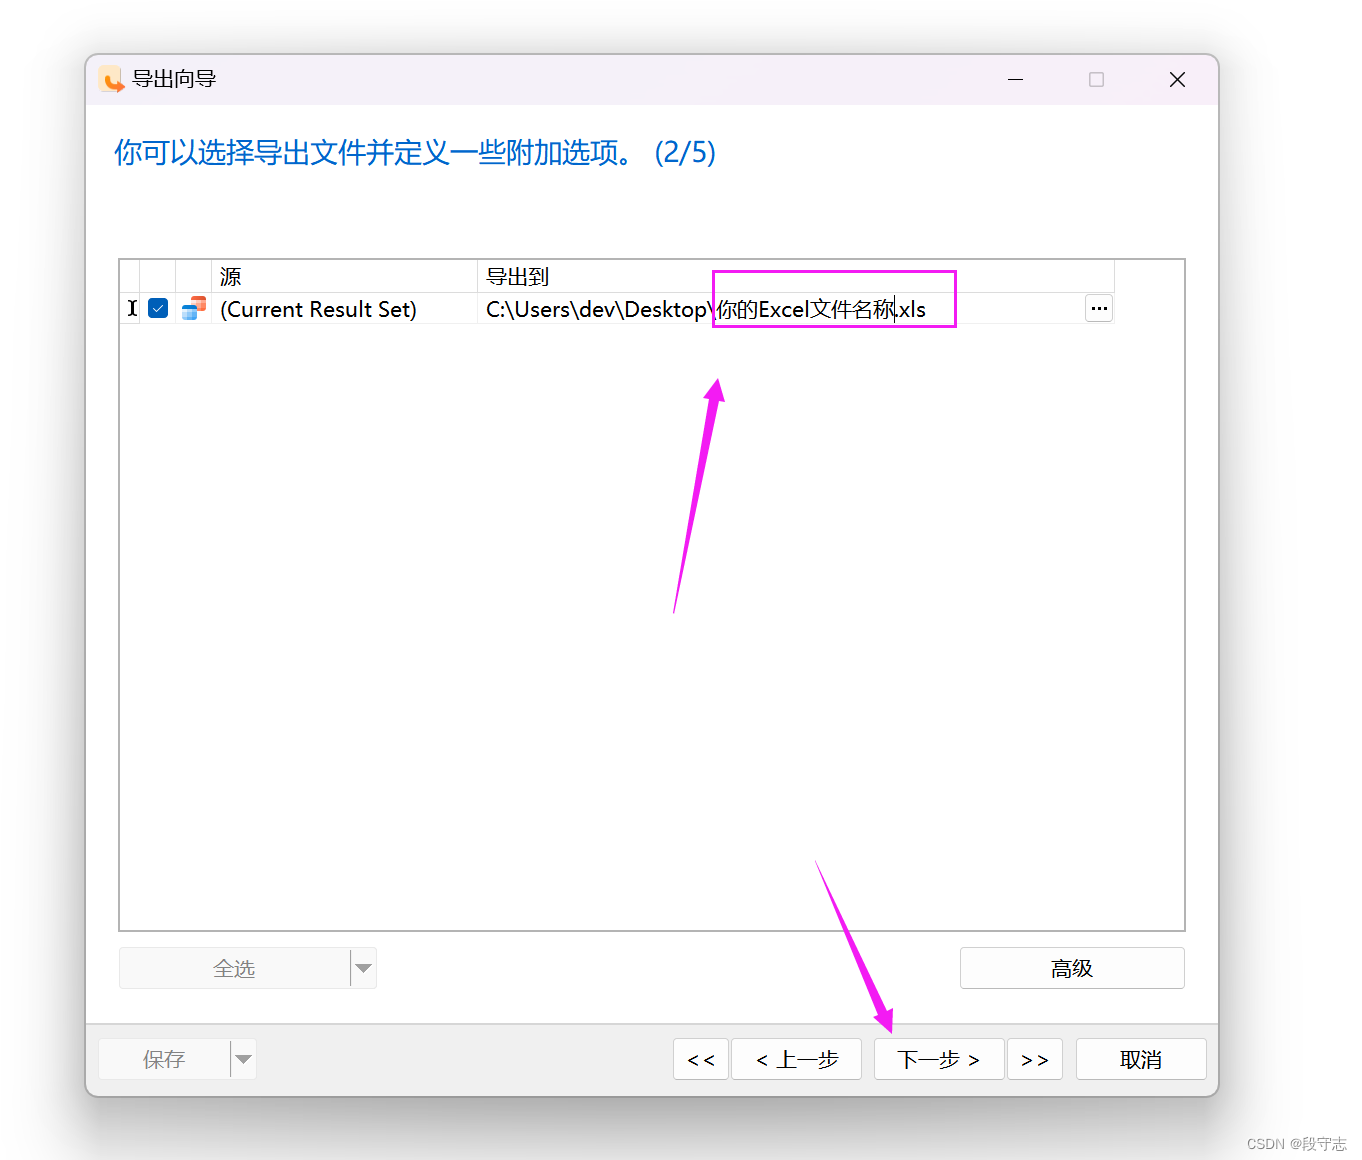
Task: Go back with 上一步 button
Action: pyautogui.click(x=796, y=1059)
